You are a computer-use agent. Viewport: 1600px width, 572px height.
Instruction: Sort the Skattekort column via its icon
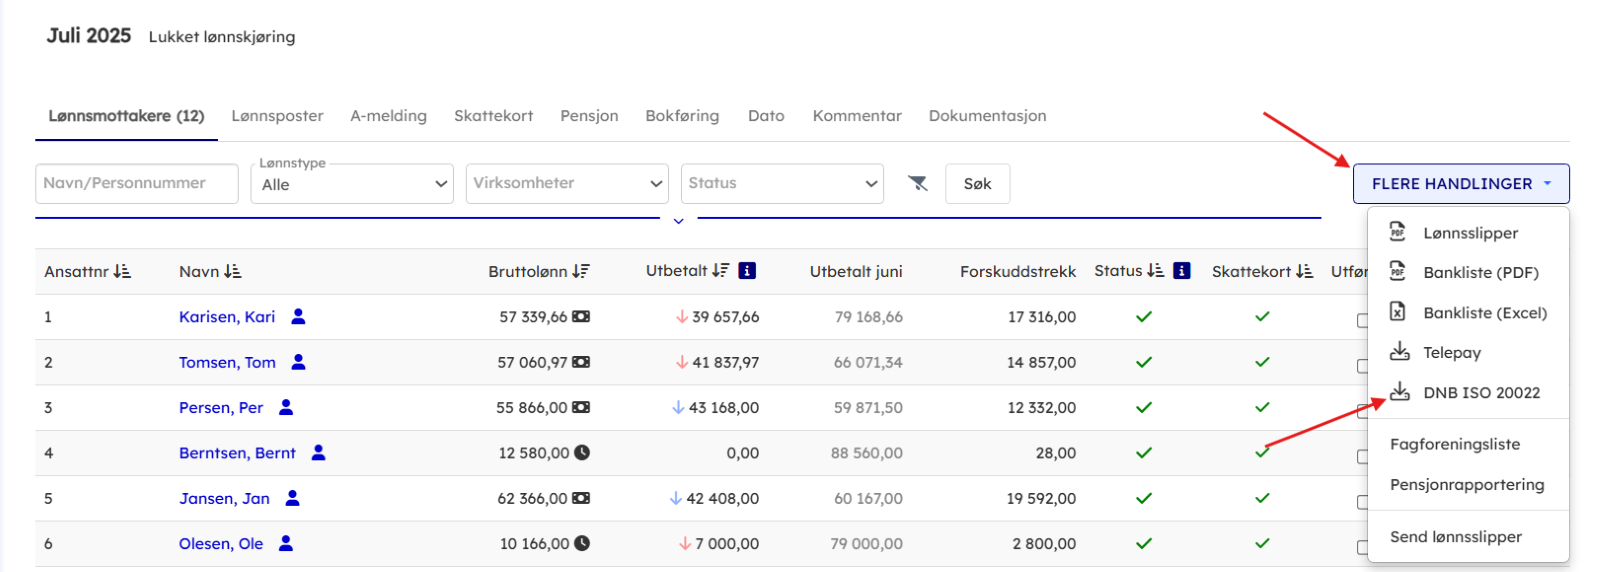coord(1304,272)
